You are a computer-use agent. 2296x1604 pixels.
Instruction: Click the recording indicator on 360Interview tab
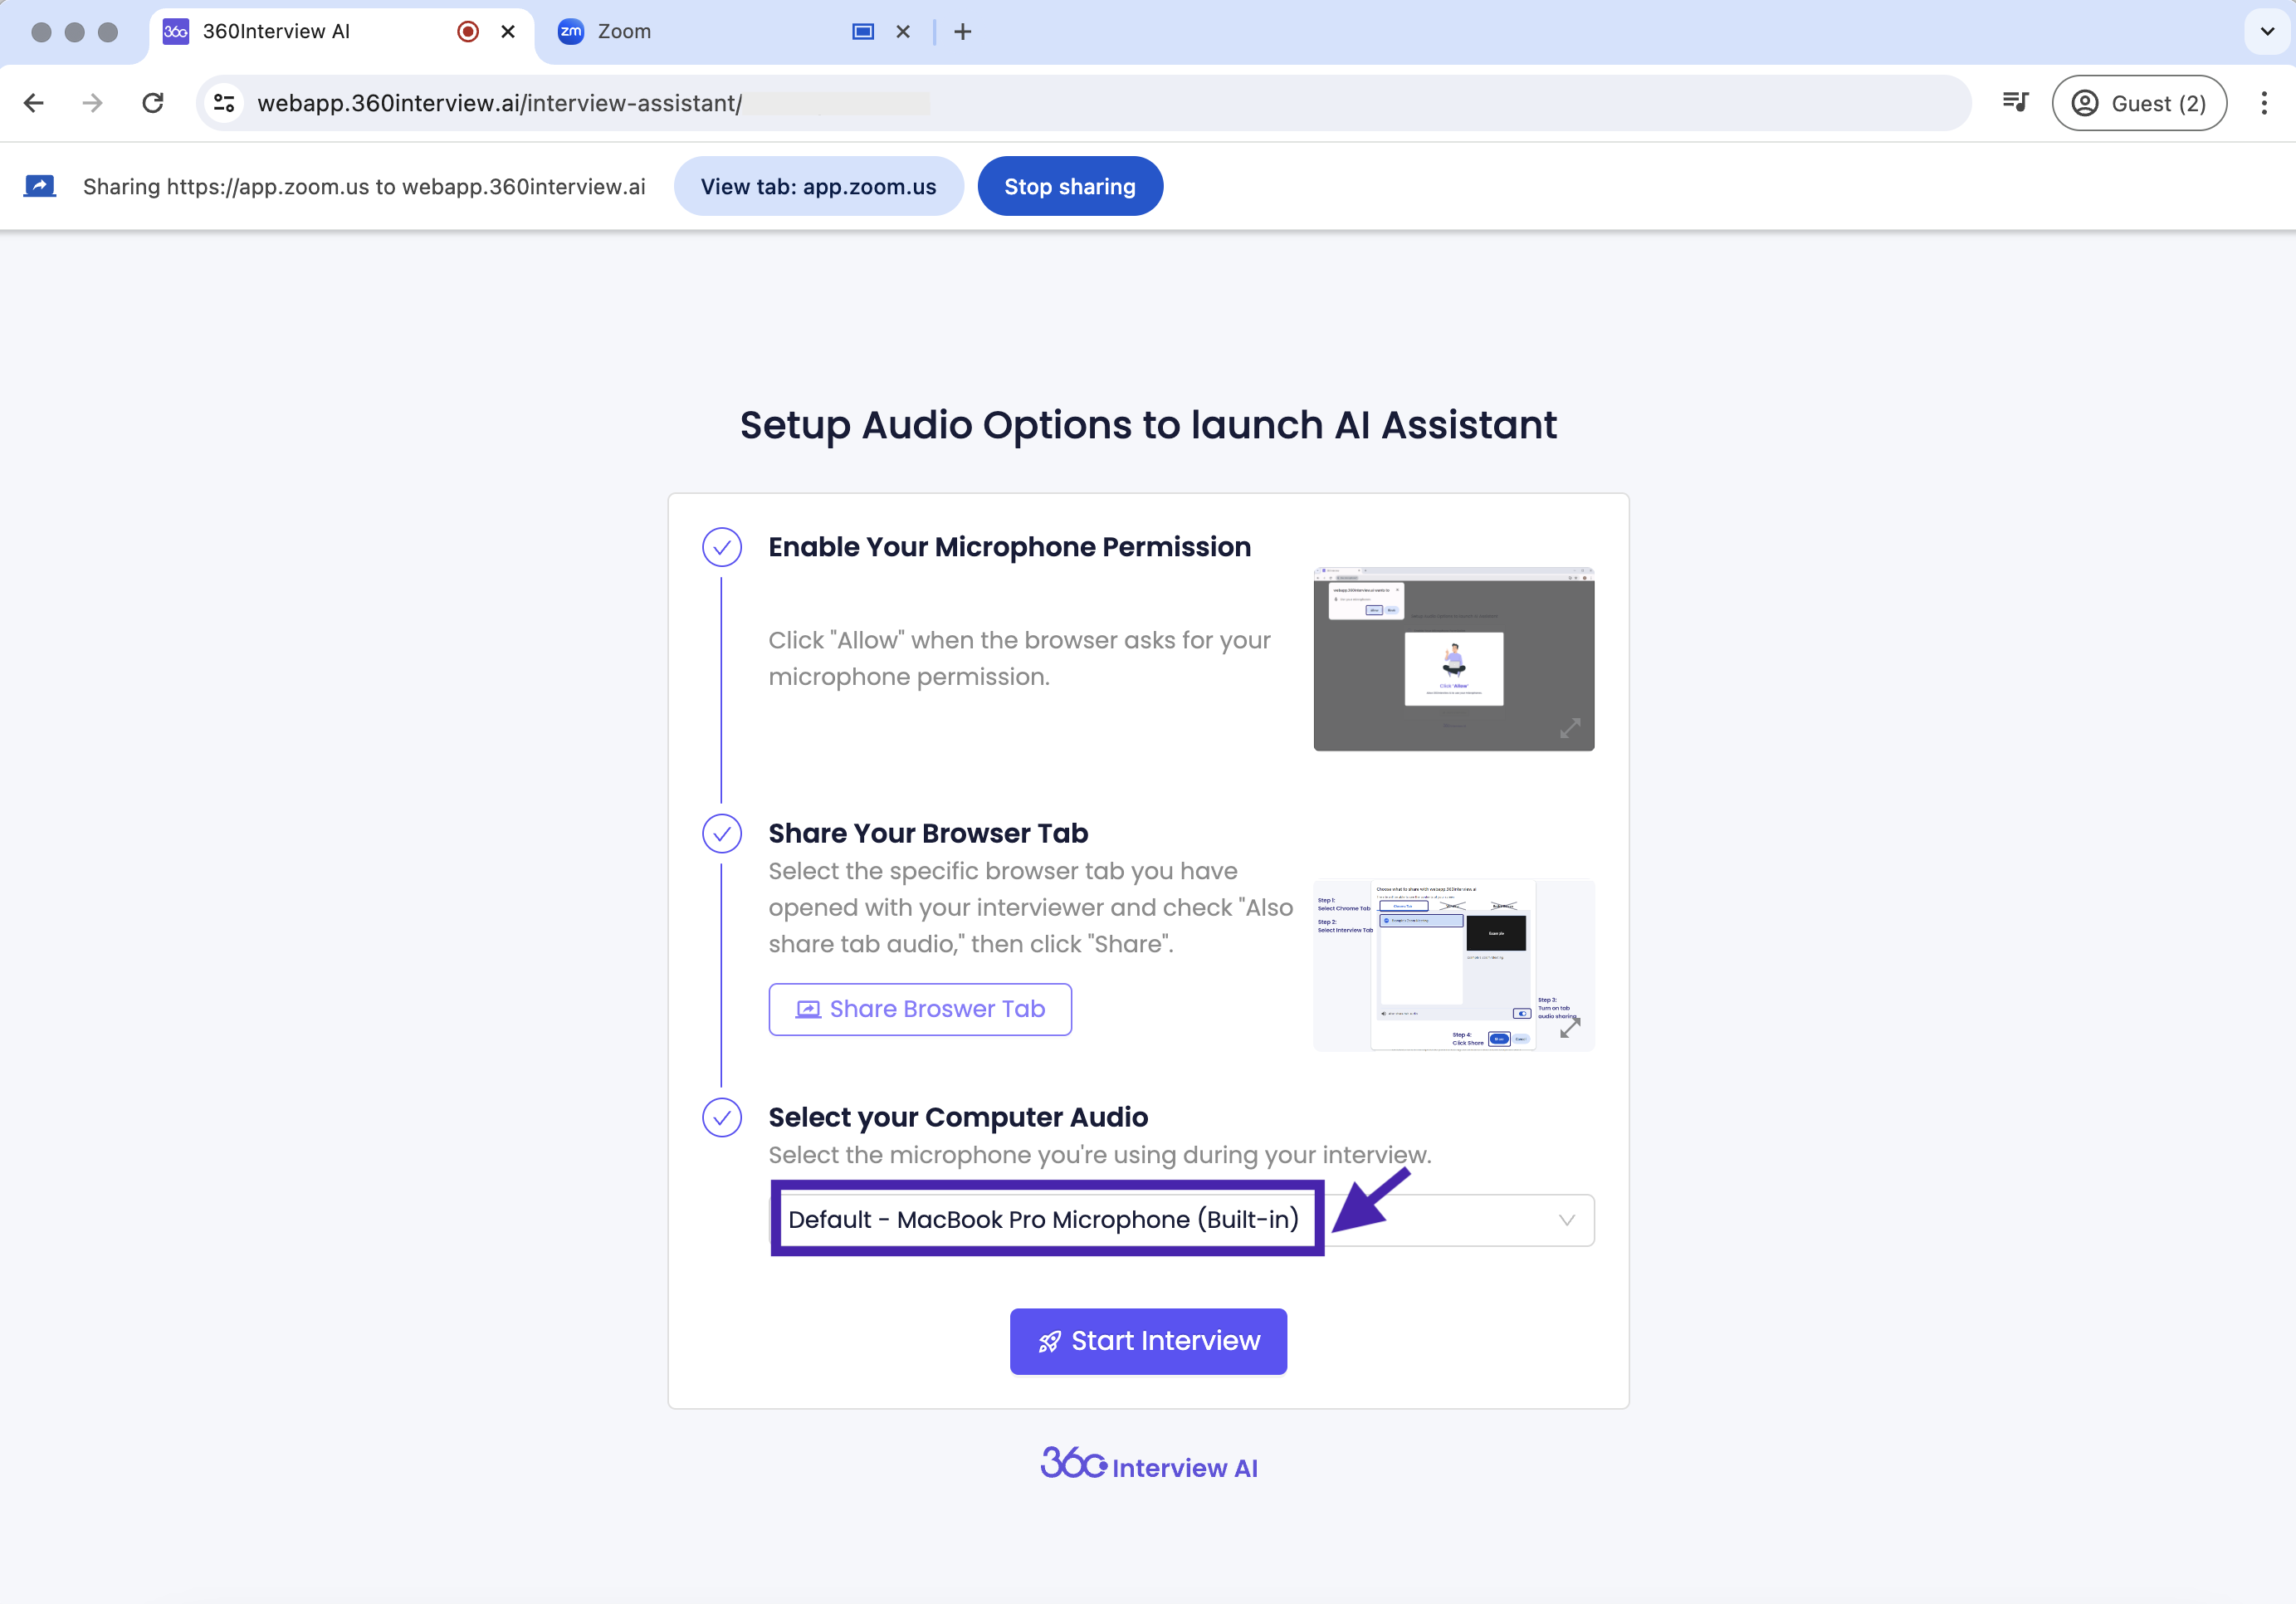tap(467, 32)
